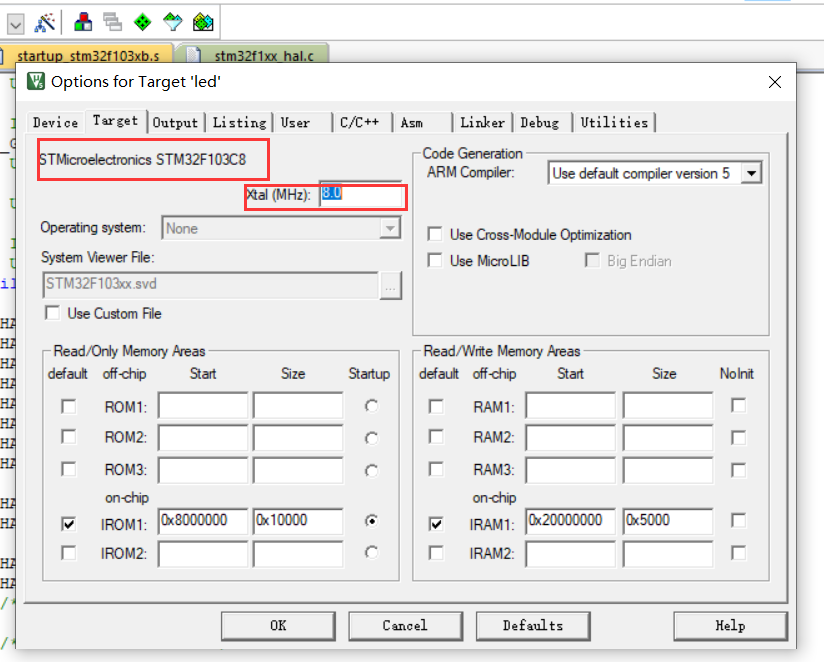The image size is (824, 662).
Task: Confirm settings with the OK button
Action: click(x=278, y=626)
